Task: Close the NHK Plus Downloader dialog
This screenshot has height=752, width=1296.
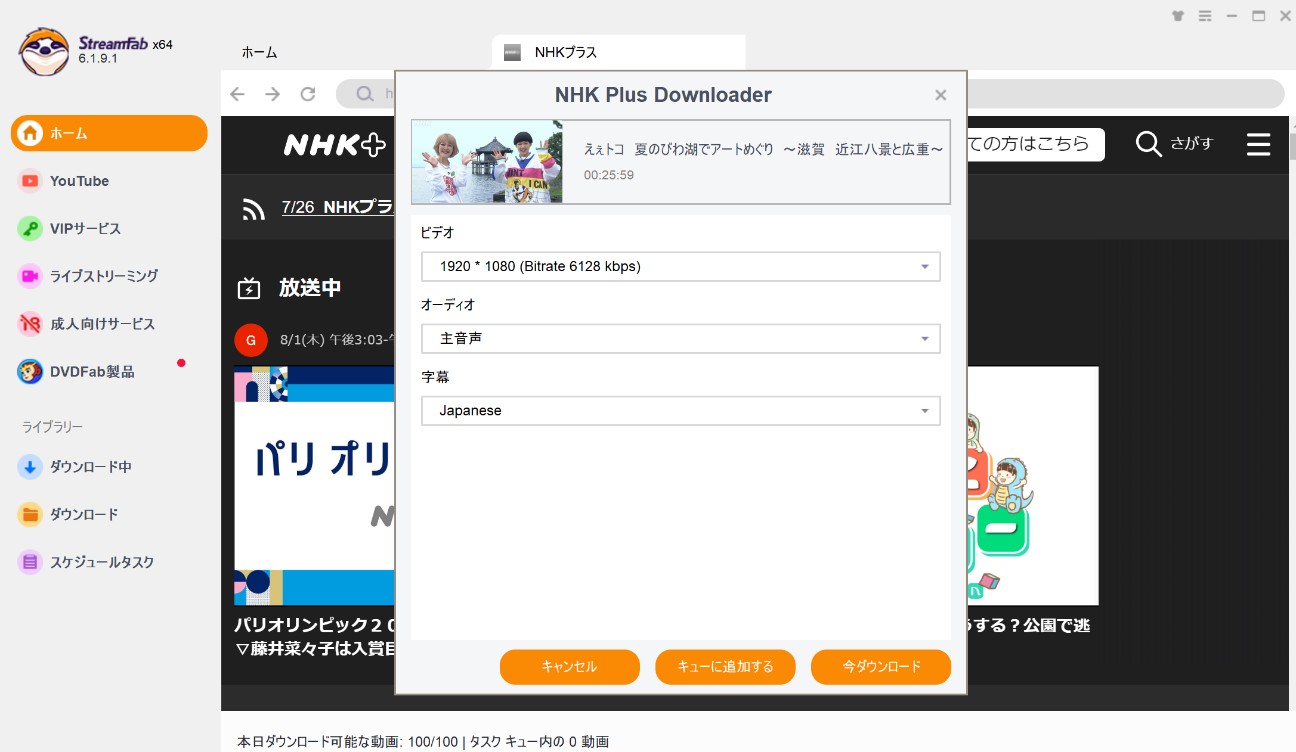Action: (940, 95)
